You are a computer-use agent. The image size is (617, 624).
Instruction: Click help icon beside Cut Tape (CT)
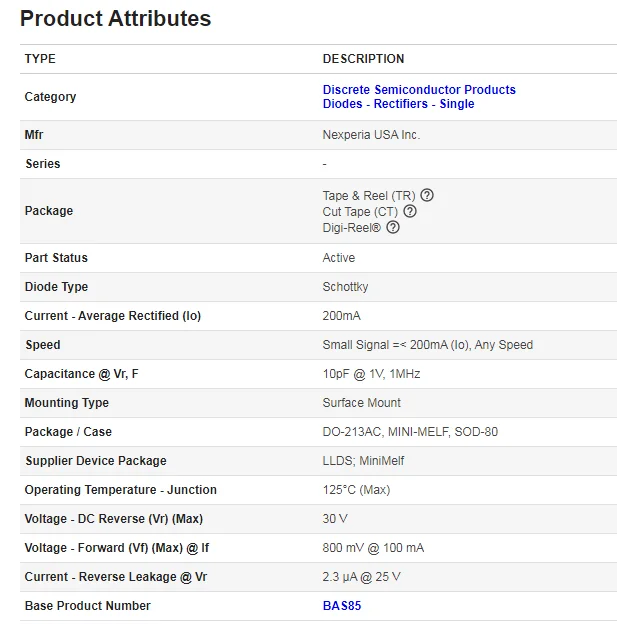tap(410, 211)
